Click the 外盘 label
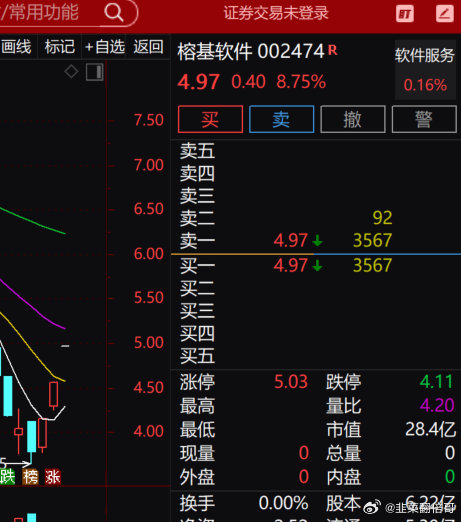461x522 pixels. (197, 477)
